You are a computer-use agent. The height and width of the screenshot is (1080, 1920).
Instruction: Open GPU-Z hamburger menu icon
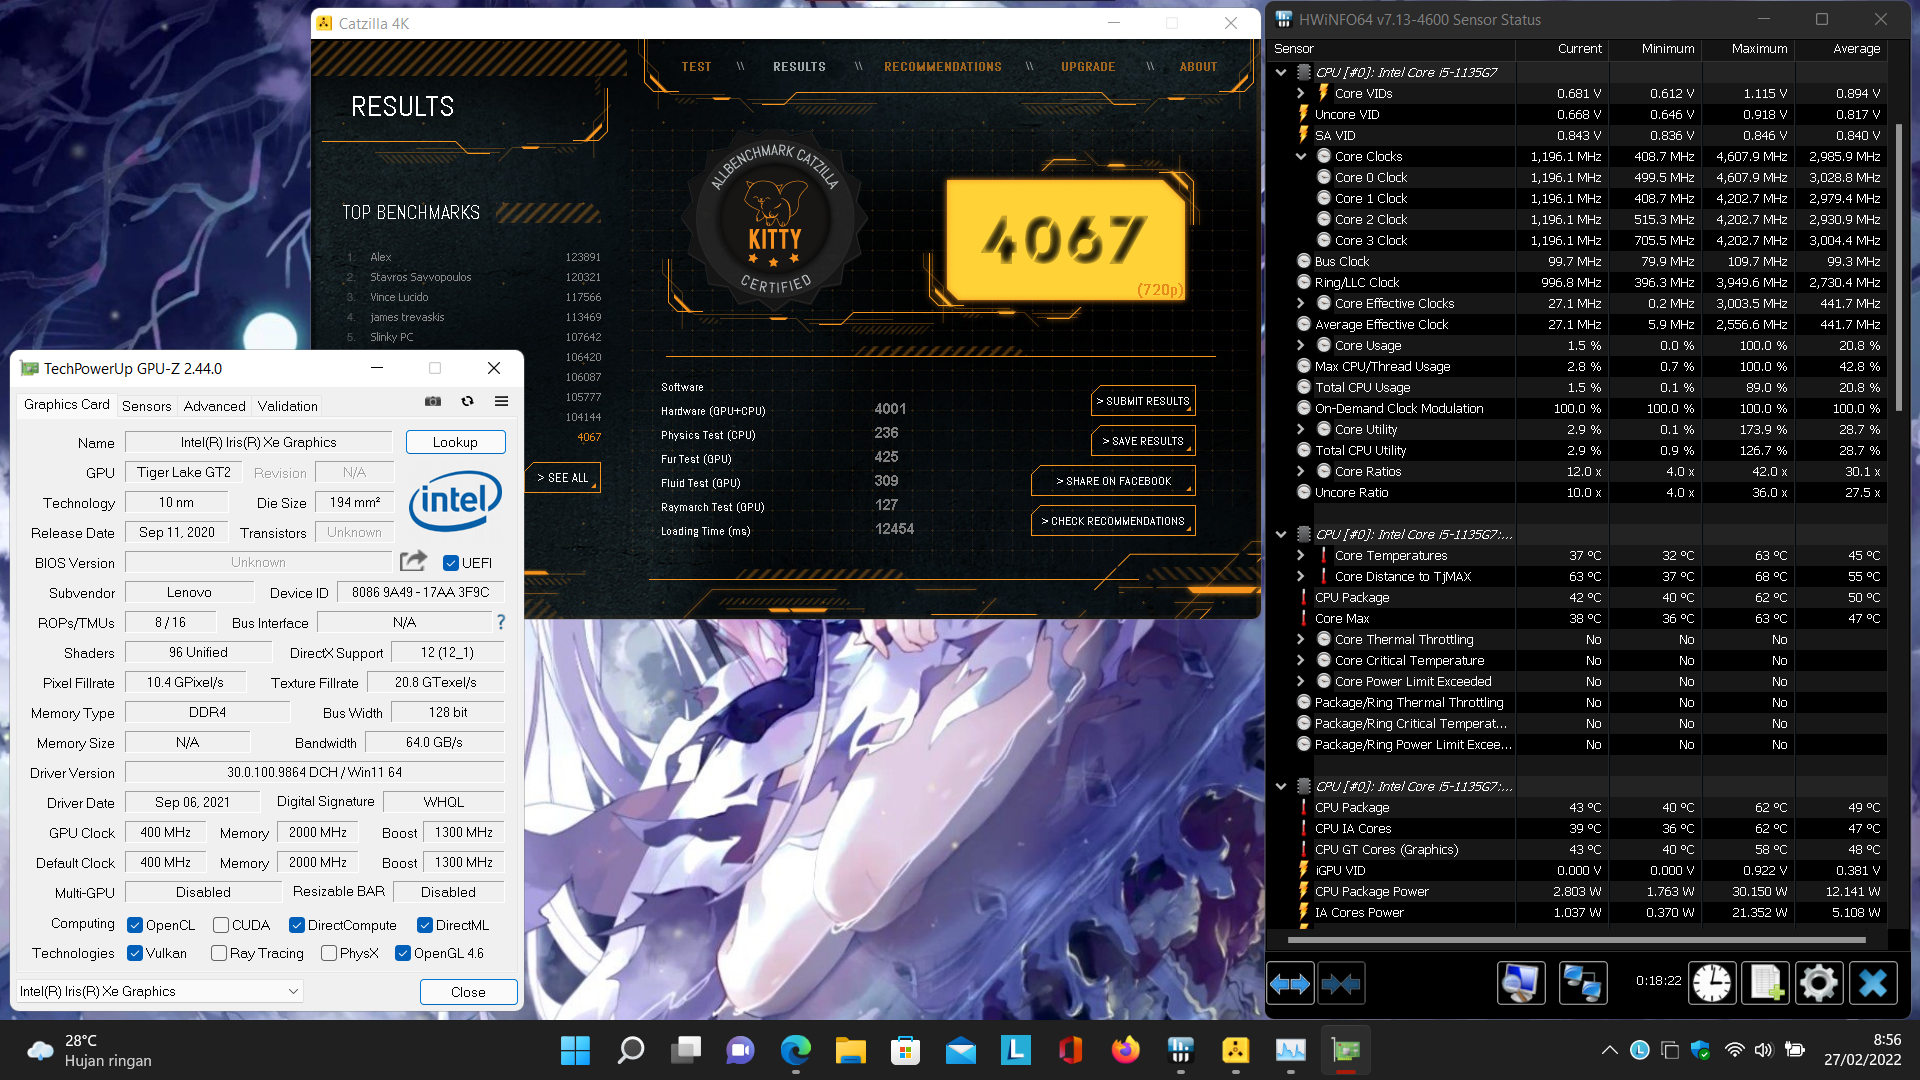(501, 401)
